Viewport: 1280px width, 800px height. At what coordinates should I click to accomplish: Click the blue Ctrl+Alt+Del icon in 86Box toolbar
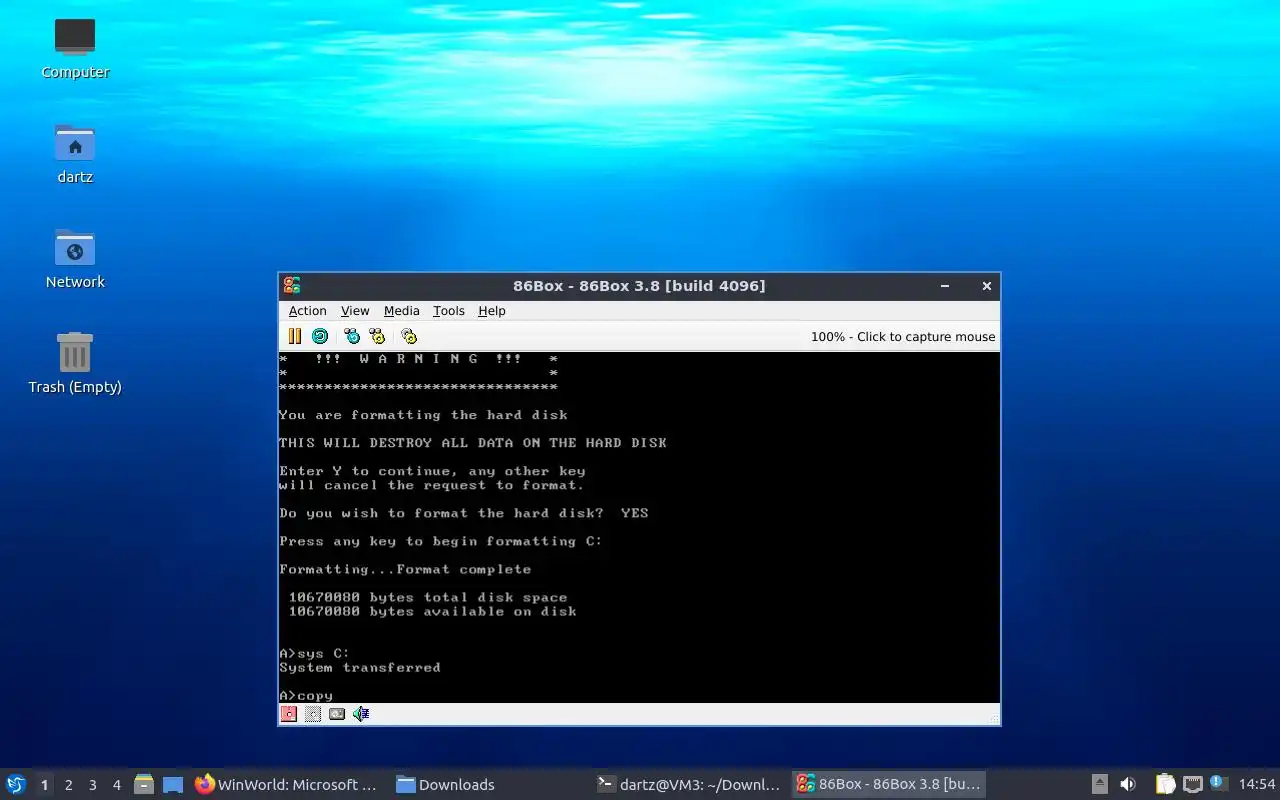pyautogui.click(x=352, y=336)
